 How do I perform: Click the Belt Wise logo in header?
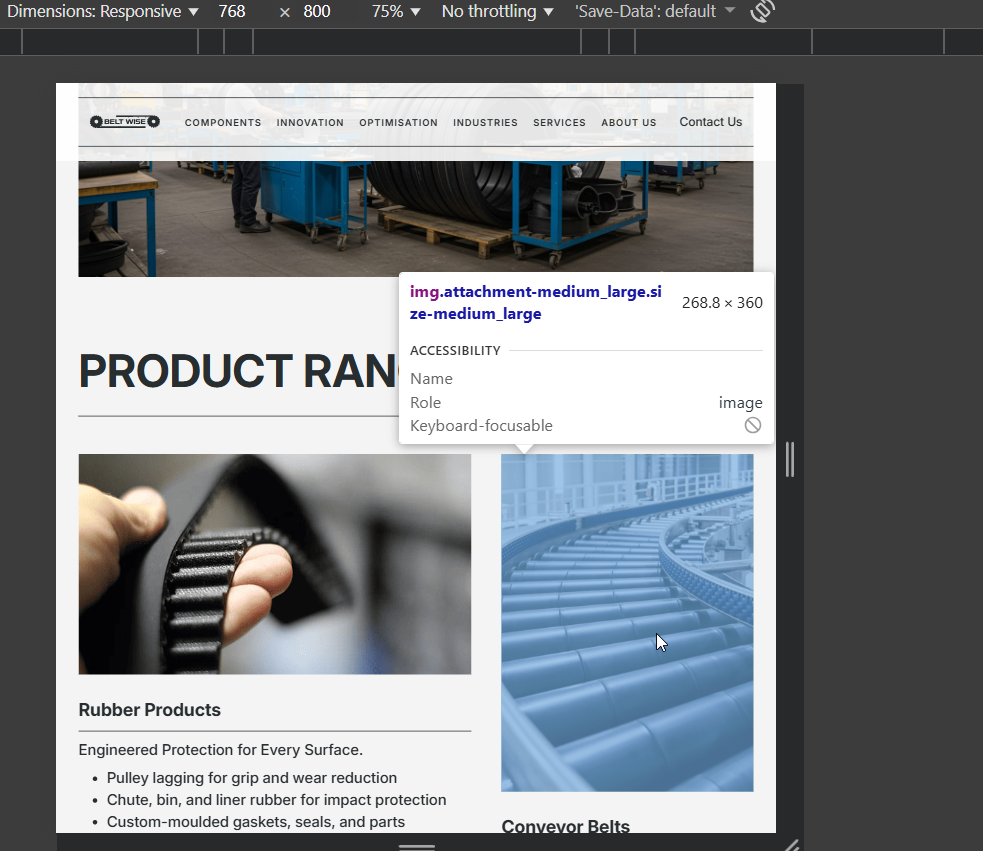[x=125, y=122]
